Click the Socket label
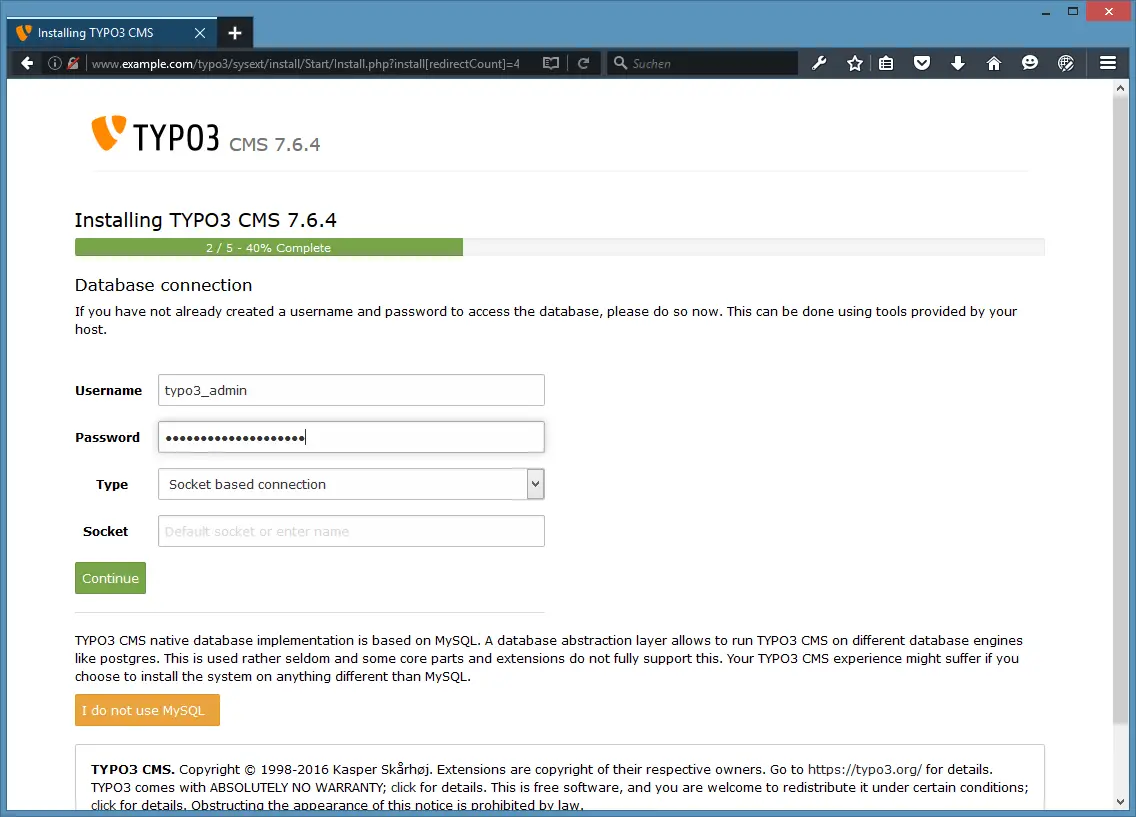This screenshot has height=817, width=1136. [105, 532]
